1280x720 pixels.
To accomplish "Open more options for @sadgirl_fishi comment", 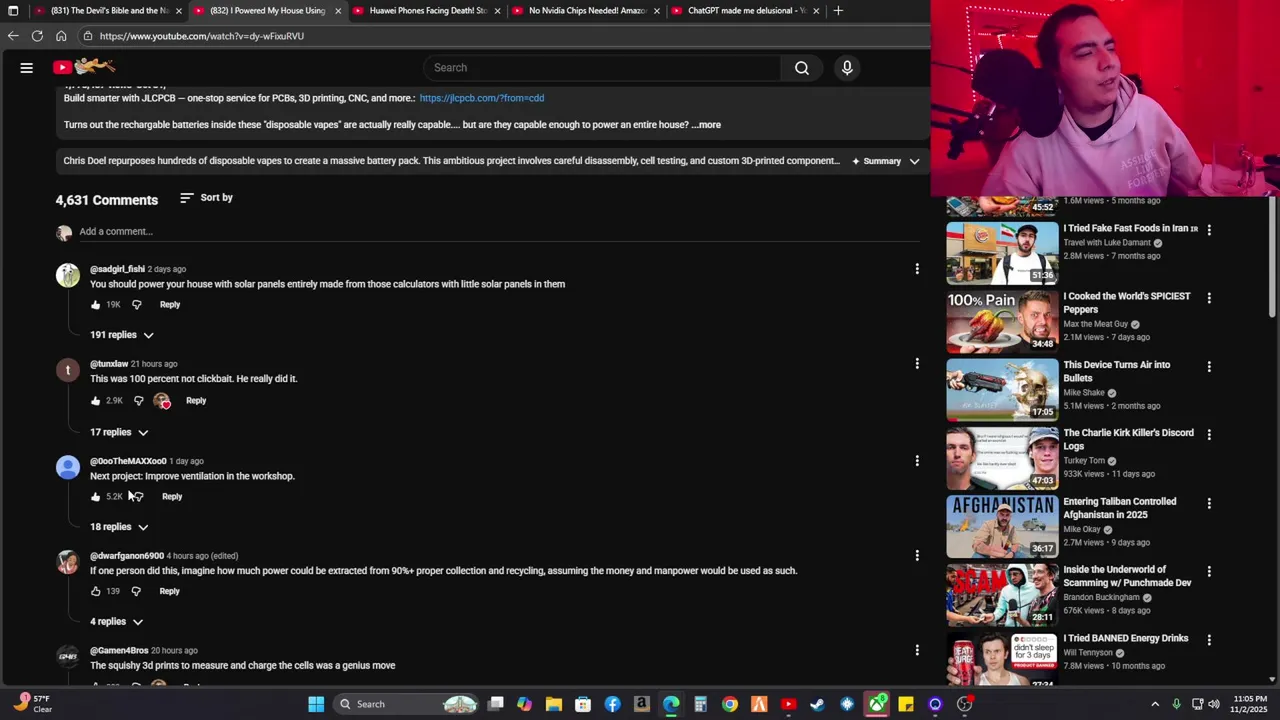I will tap(917, 269).
